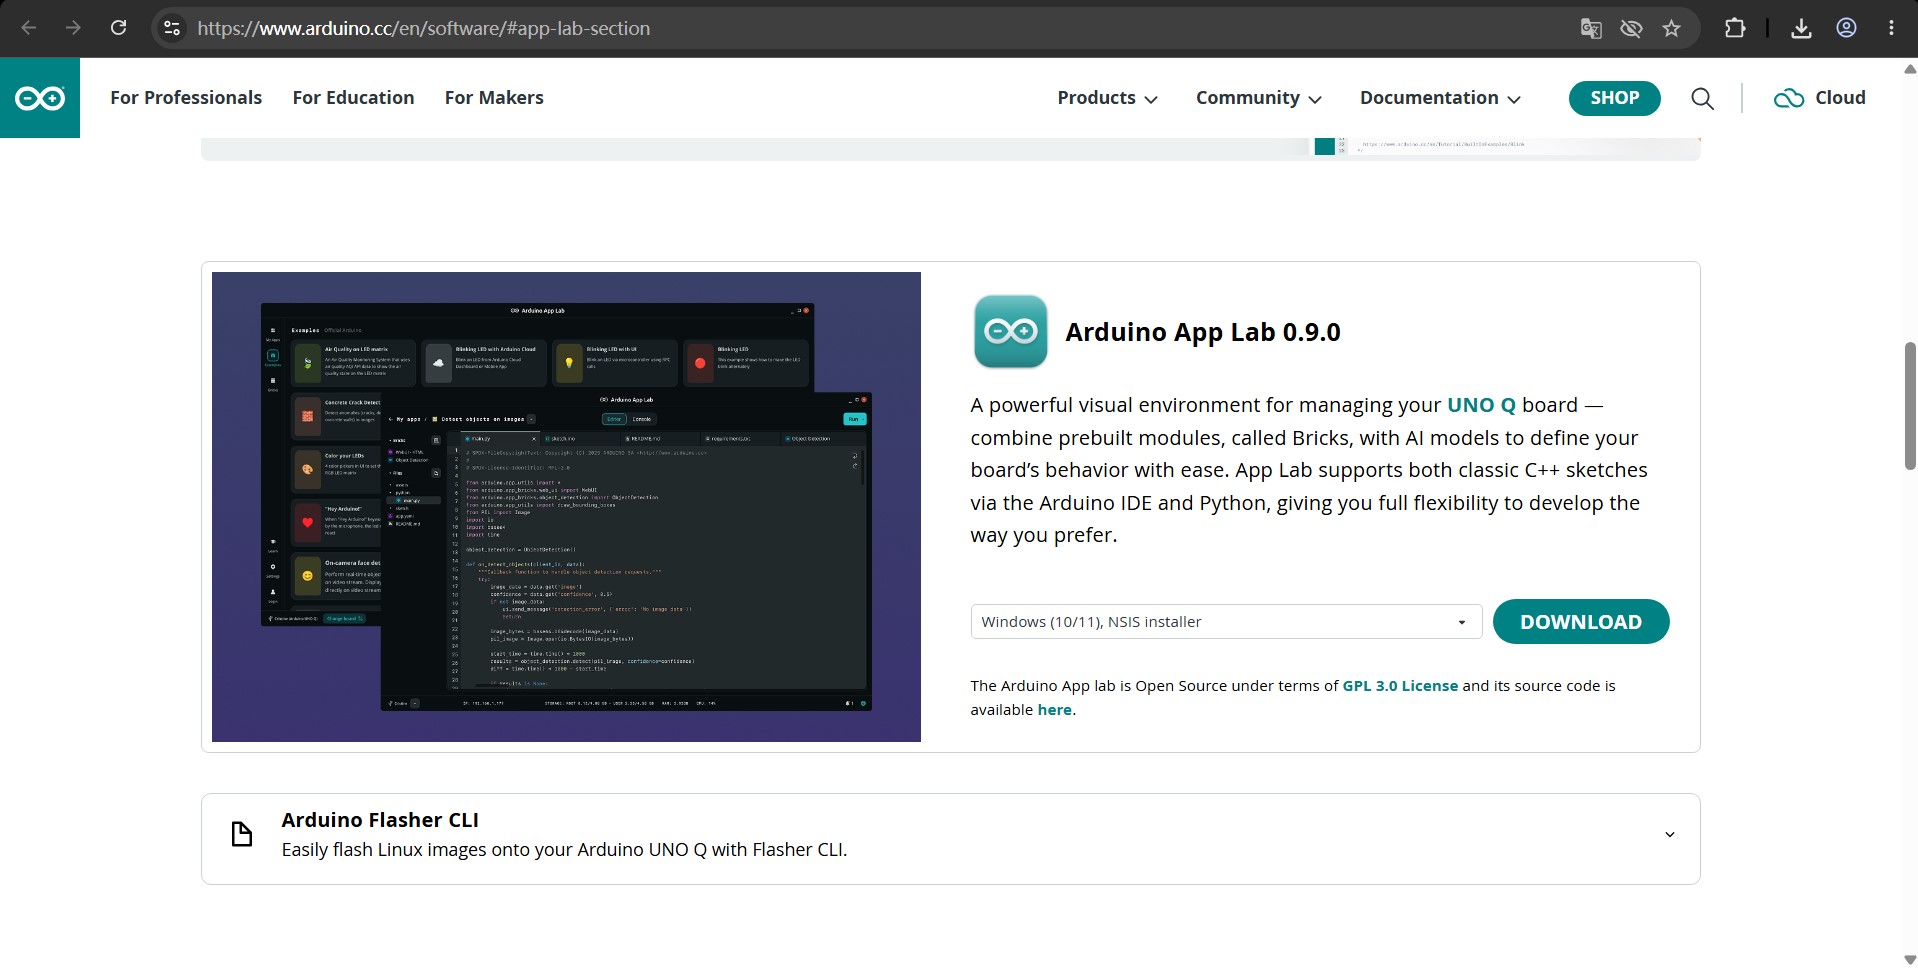Open the site search magnifier icon
Image resolution: width=1918 pixels, height=968 pixels.
tap(1702, 98)
